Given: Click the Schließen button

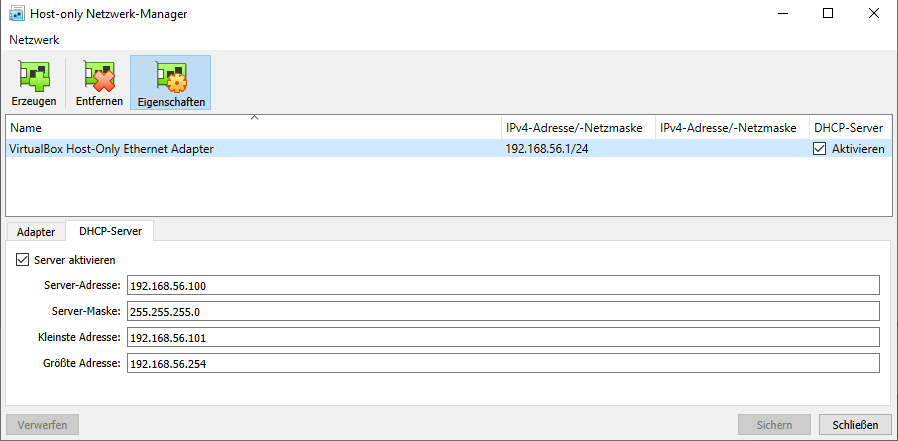Looking at the screenshot, I should point(856,425).
